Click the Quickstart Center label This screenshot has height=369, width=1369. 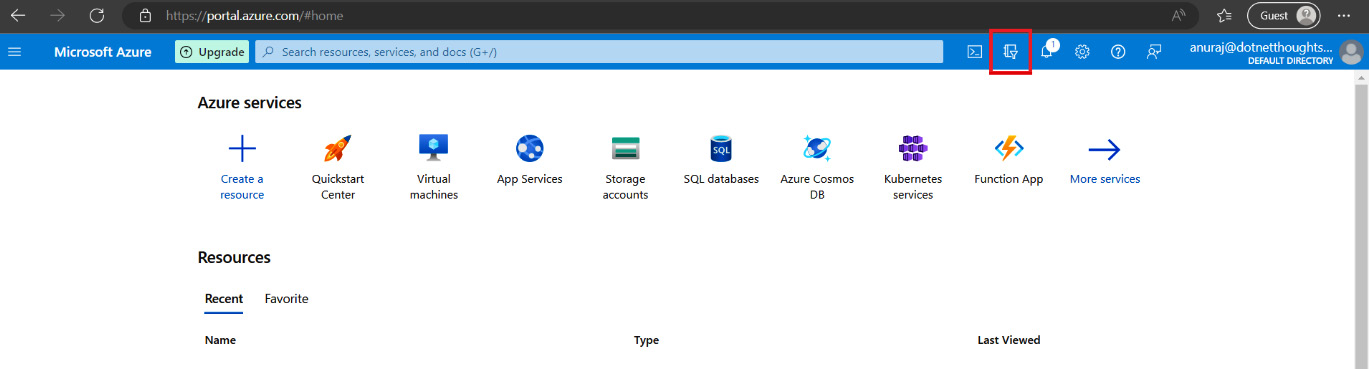tap(338, 187)
